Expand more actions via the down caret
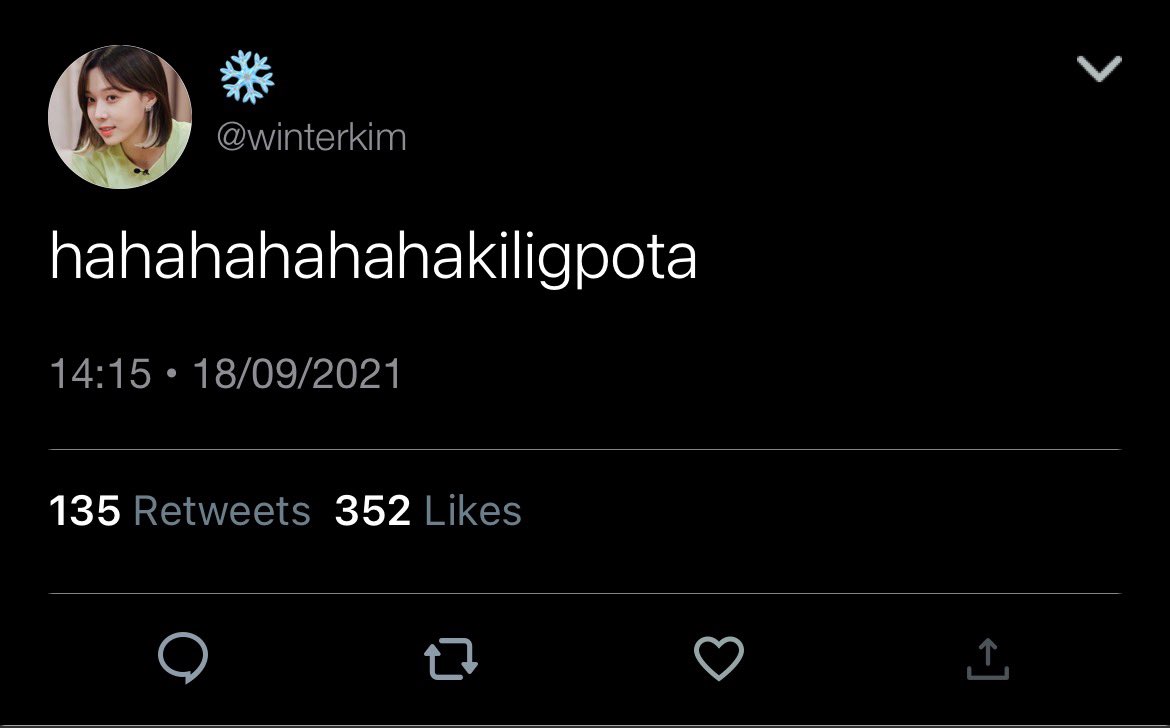 (1099, 69)
